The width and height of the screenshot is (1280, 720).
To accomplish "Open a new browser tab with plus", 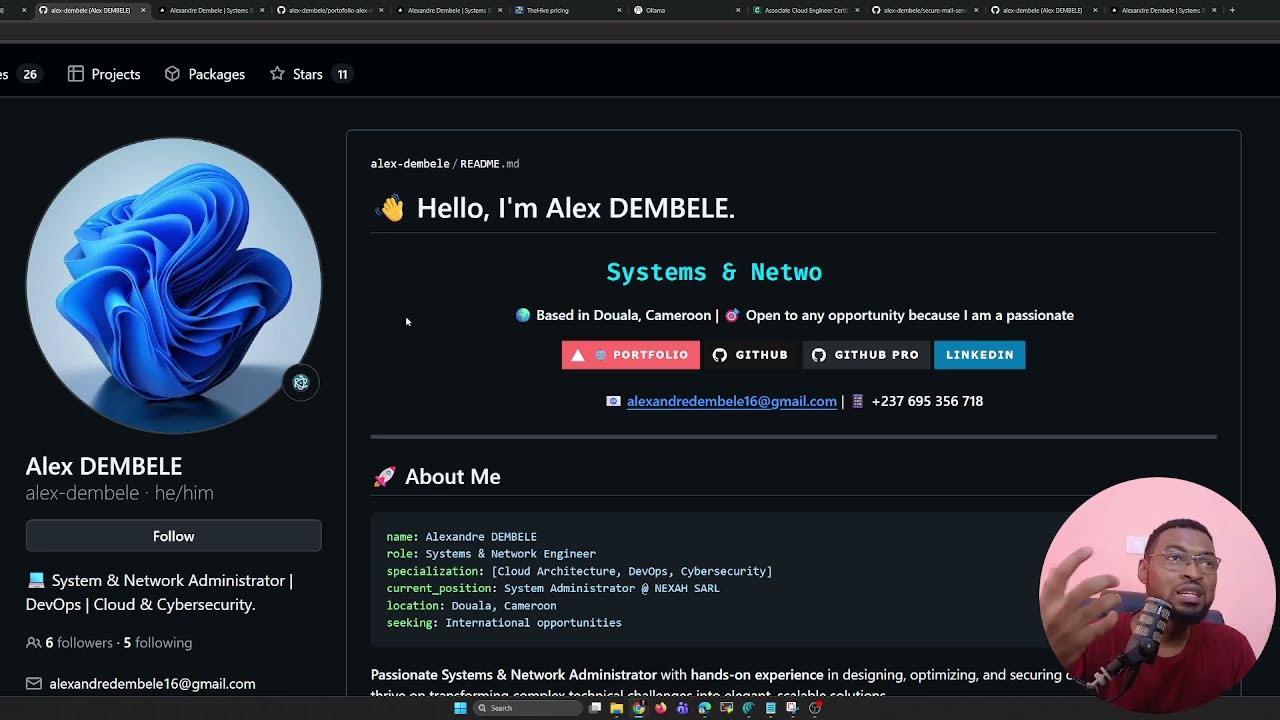I will point(1232,10).
